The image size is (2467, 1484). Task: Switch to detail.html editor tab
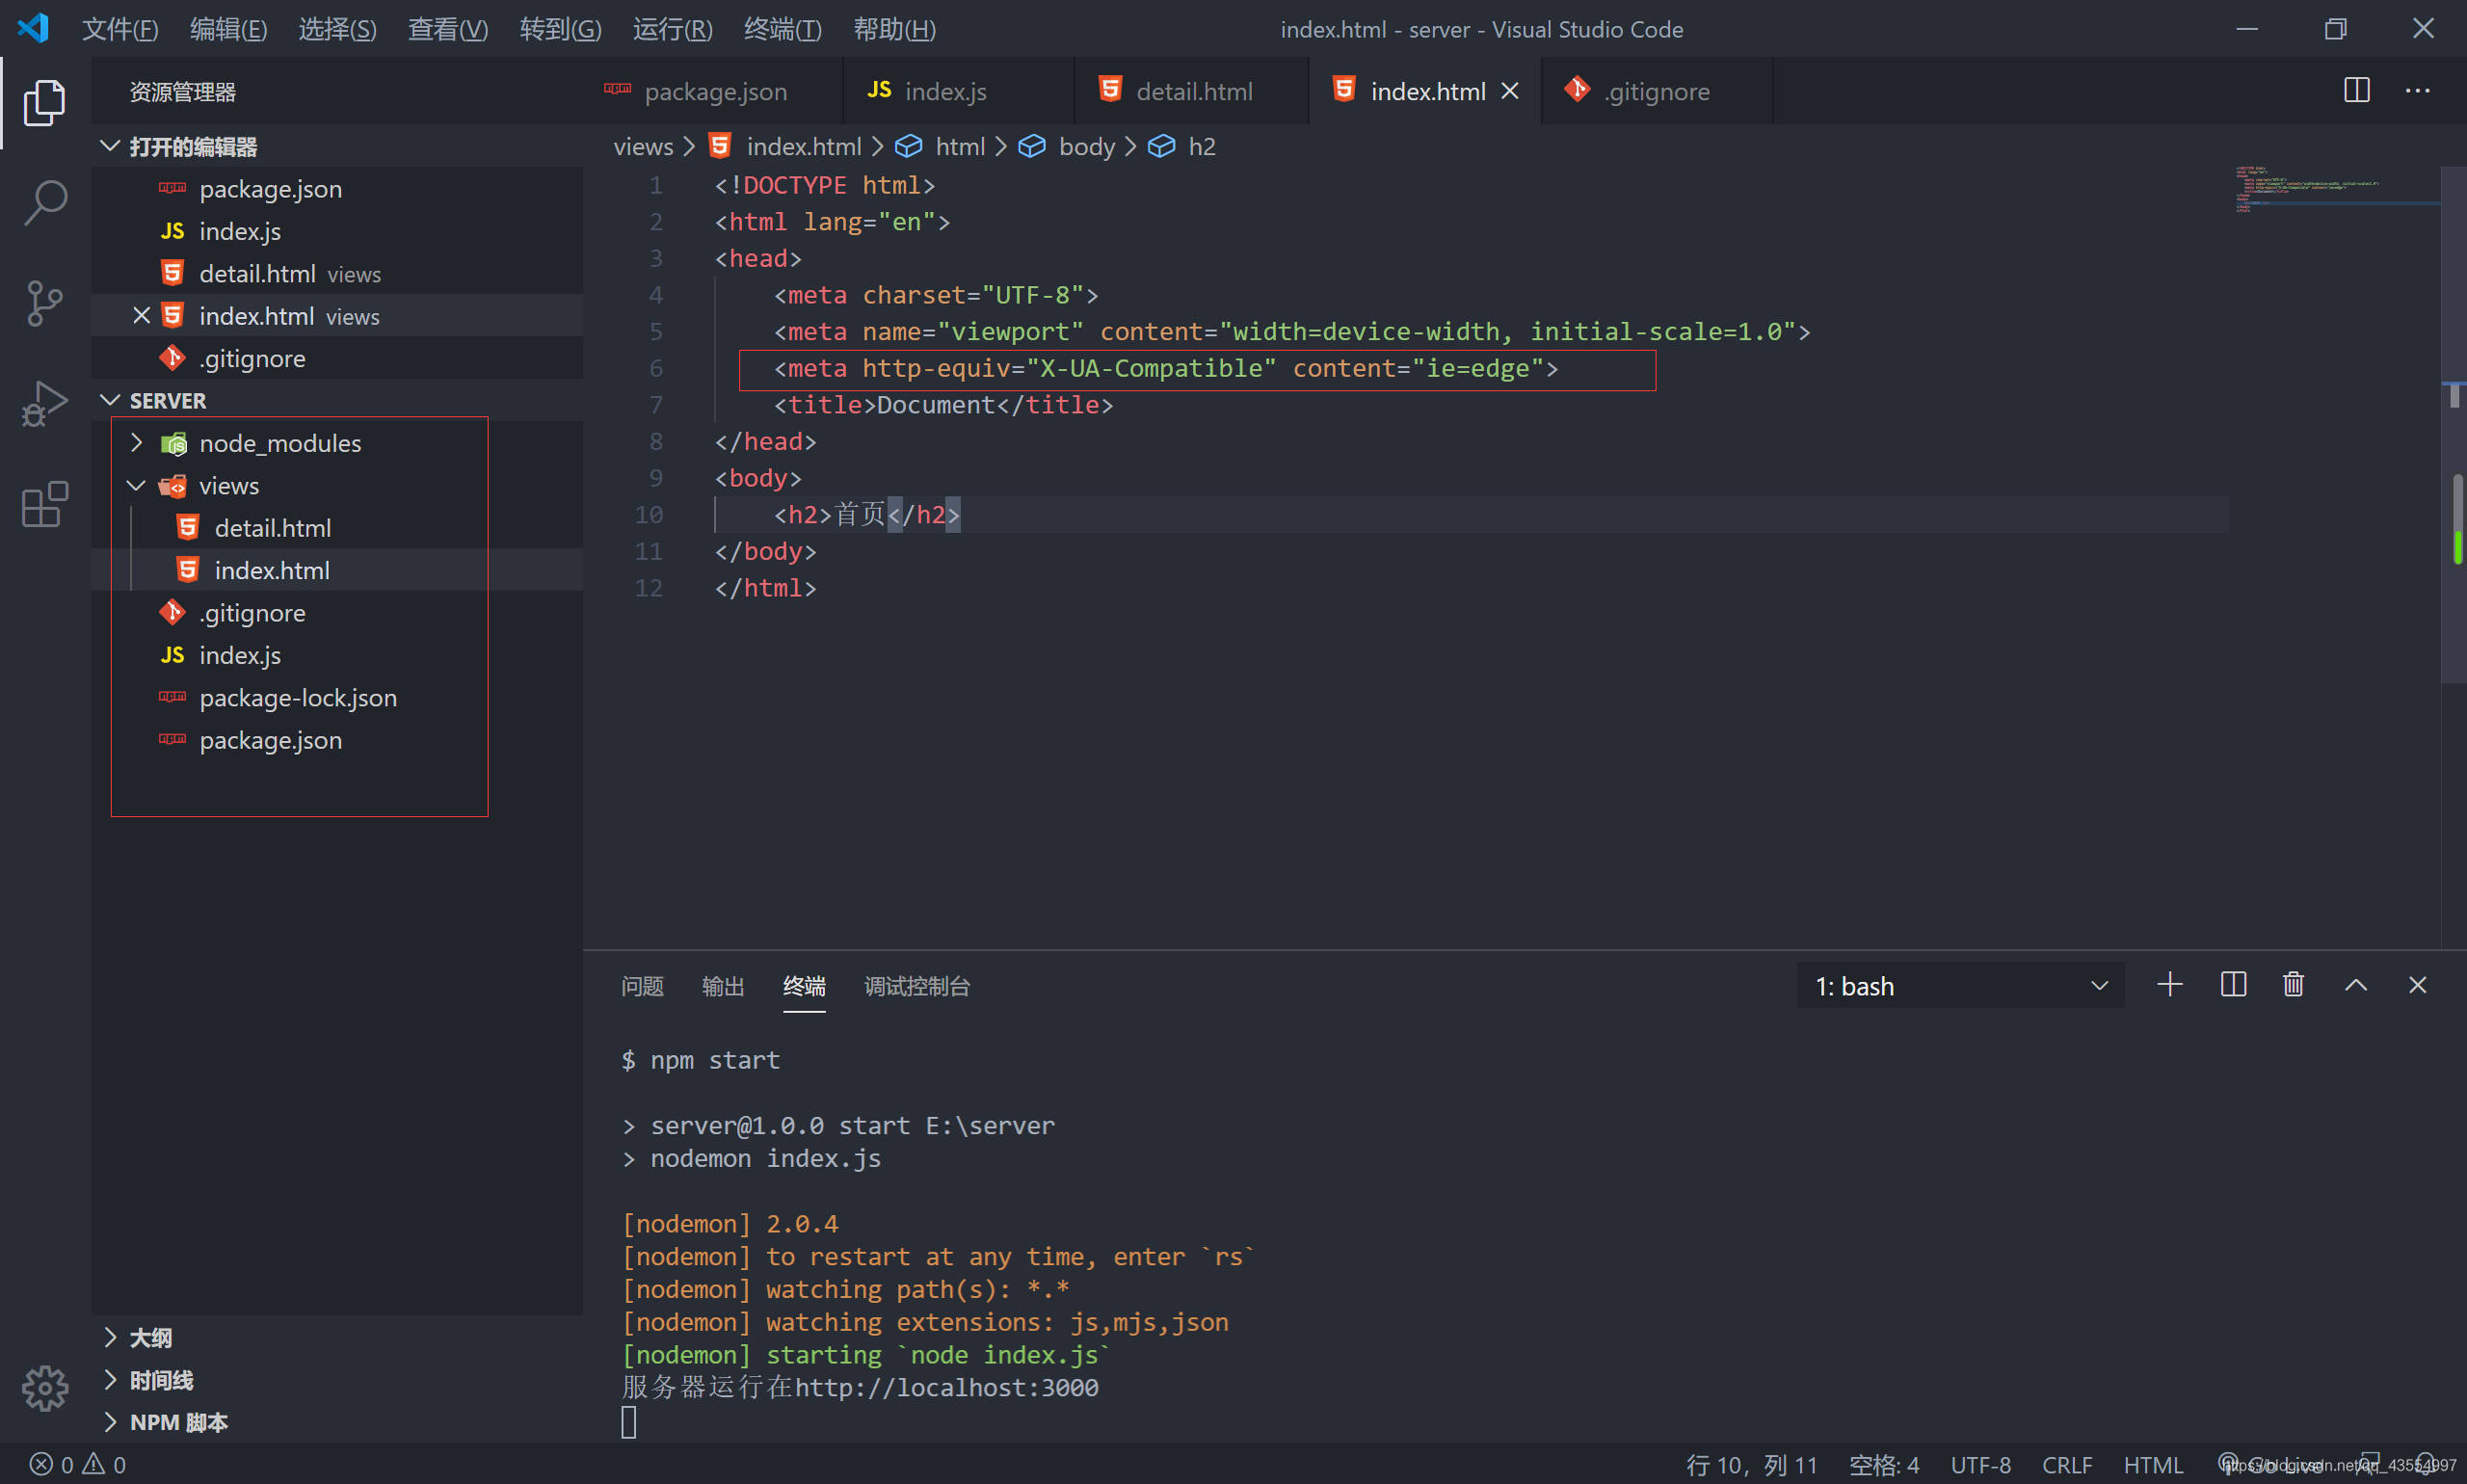tap(1192, 91)
